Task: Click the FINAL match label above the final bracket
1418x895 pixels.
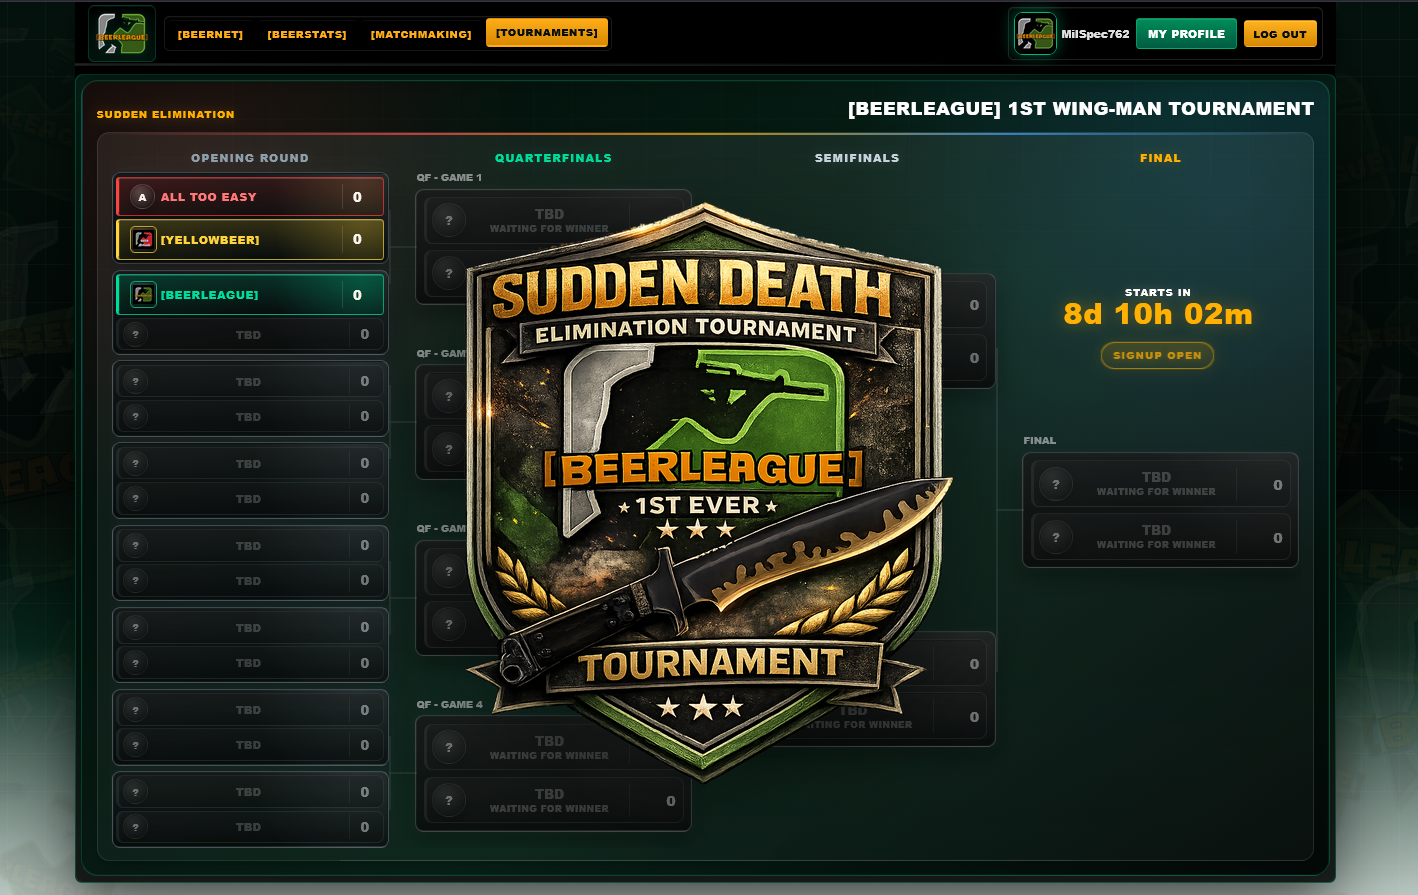Action: [x=1040, y=441]
